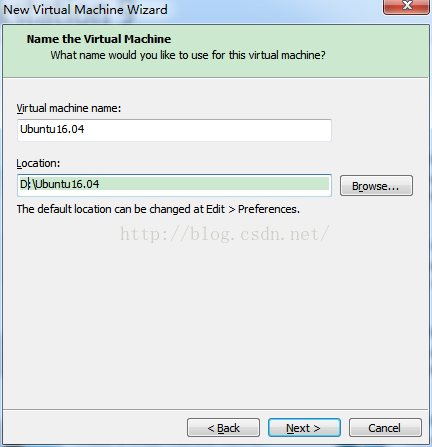
Task: Click the Next > button
Action: point(304,428)
